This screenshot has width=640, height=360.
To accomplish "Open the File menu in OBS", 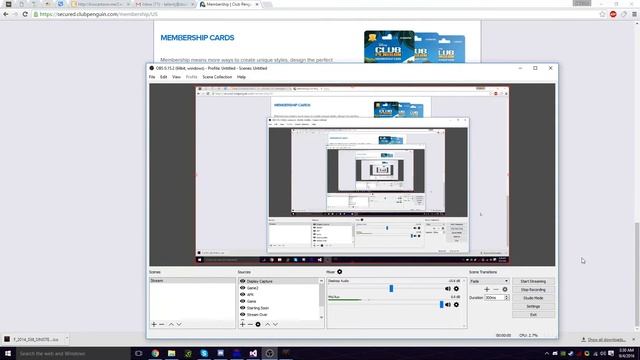I will click(x=152, y=77).
